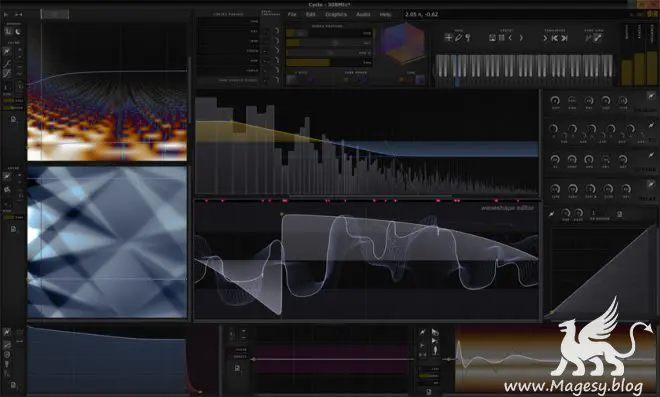
Task: Open the Edit menu
Action: point(311,14)
